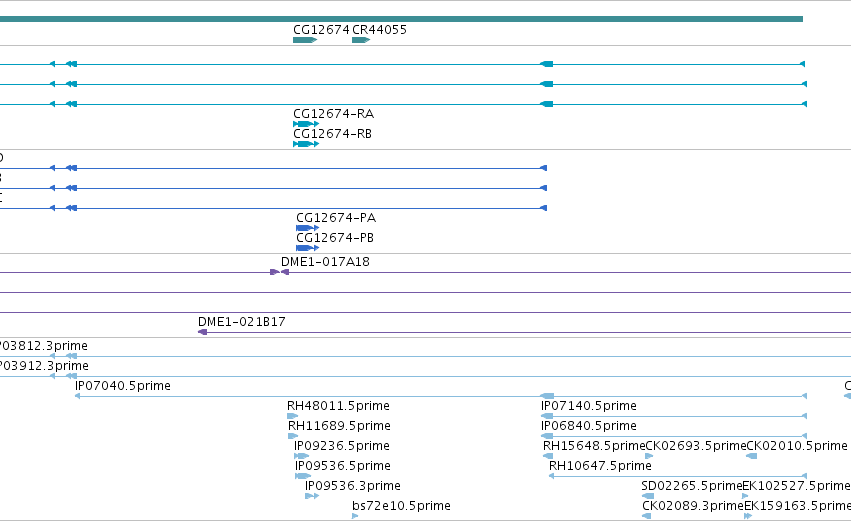Click the CK02089.3prime EST glyph
Image resolution: width=851 pixels, height=521 pixels.
click(x=646, y=516)
